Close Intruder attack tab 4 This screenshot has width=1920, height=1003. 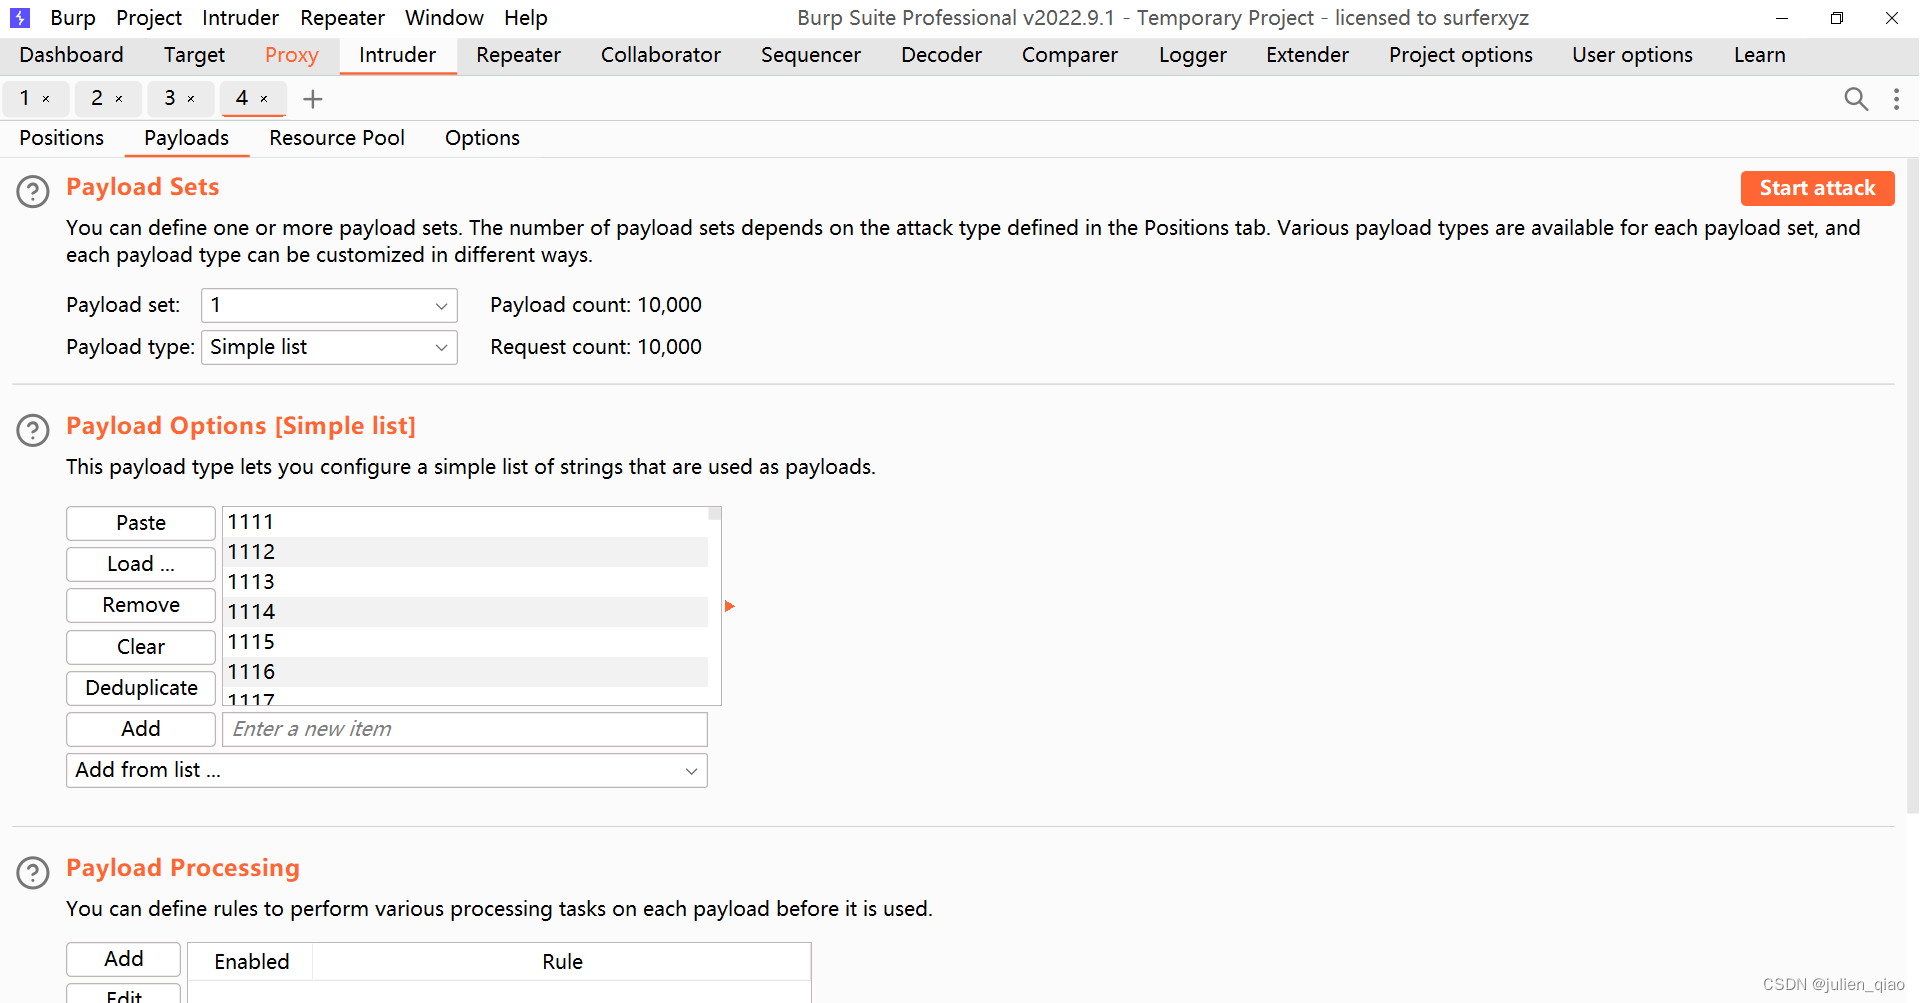coord(264,99)
